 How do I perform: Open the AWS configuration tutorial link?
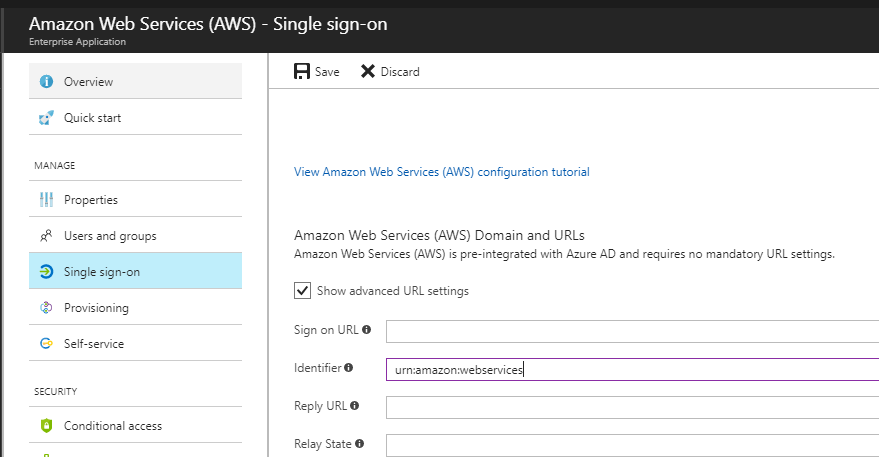tap(442, 172)
